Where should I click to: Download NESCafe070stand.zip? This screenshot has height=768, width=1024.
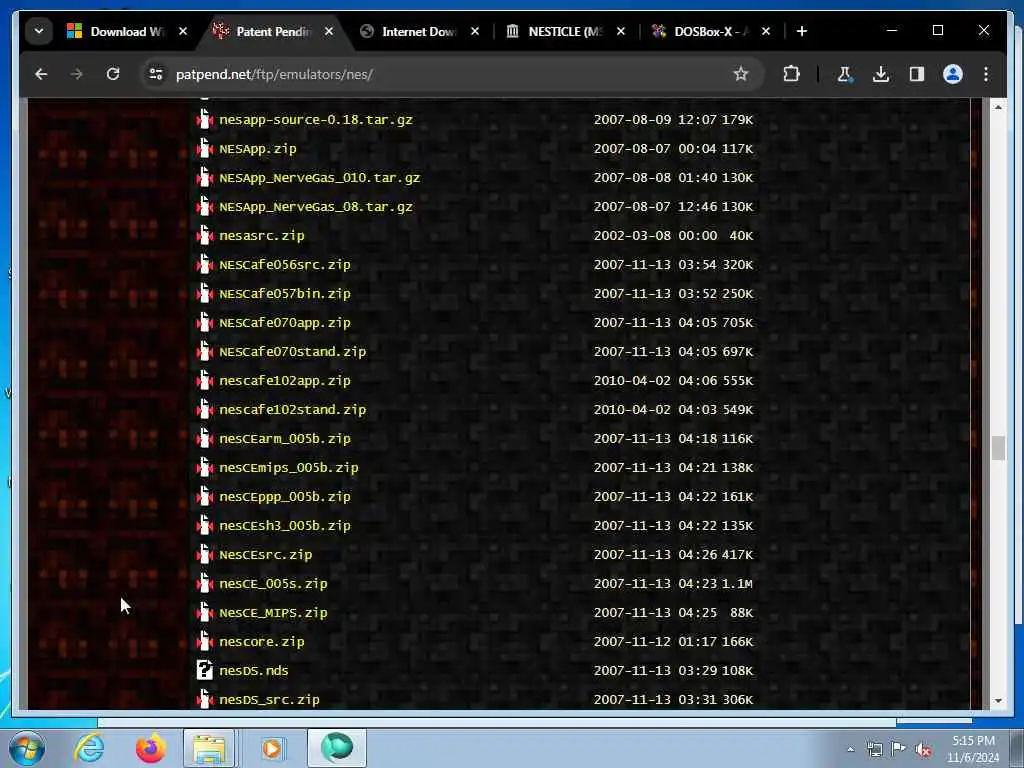point(293,351)
